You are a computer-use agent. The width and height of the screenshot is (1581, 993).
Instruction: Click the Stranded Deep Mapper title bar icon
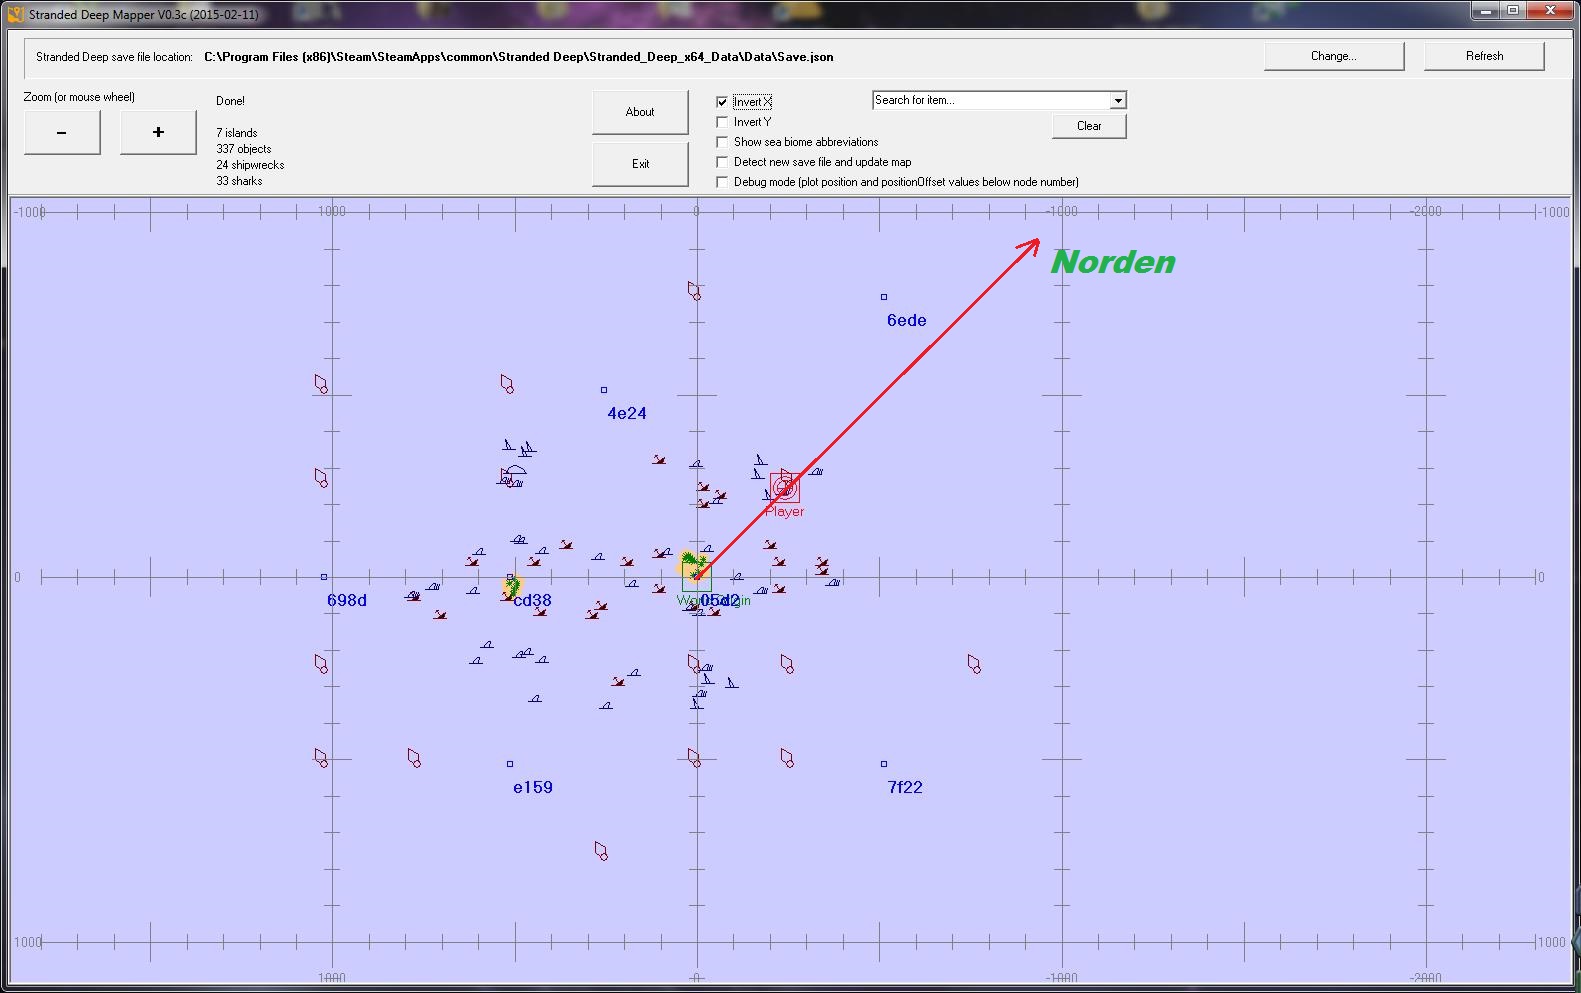[15, 14]
